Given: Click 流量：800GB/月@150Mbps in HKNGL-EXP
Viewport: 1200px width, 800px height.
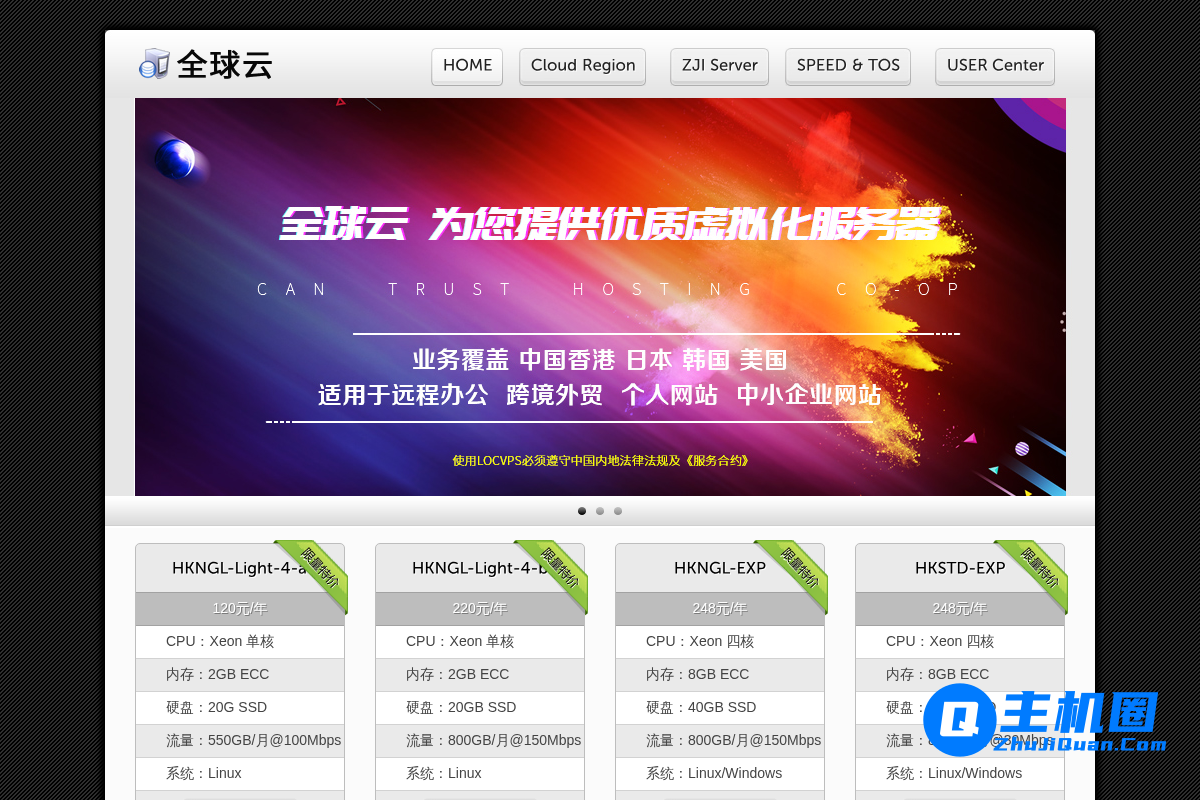Looking at the screenshot, I should click(x=720, y=740).
